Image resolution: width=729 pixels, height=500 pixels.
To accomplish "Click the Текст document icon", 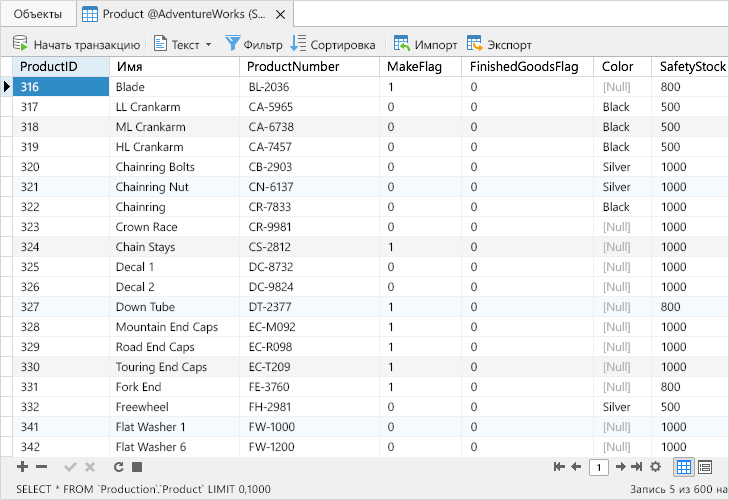I will [160, 43].
